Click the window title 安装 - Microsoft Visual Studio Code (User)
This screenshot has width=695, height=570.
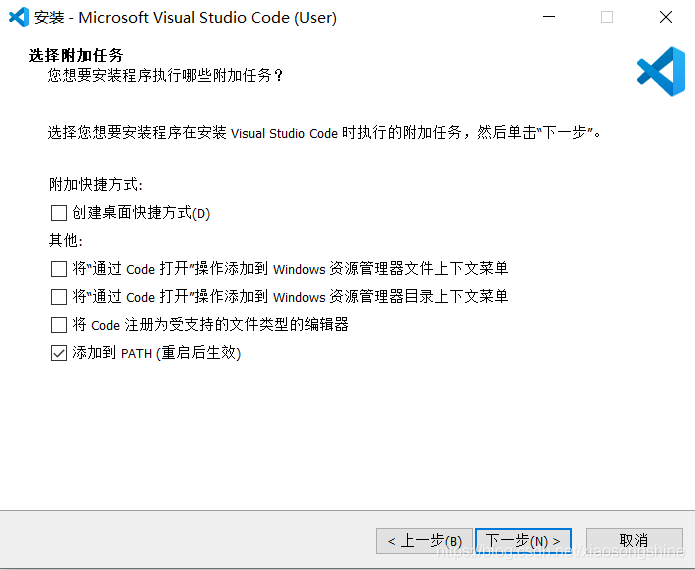click(185, 18)
